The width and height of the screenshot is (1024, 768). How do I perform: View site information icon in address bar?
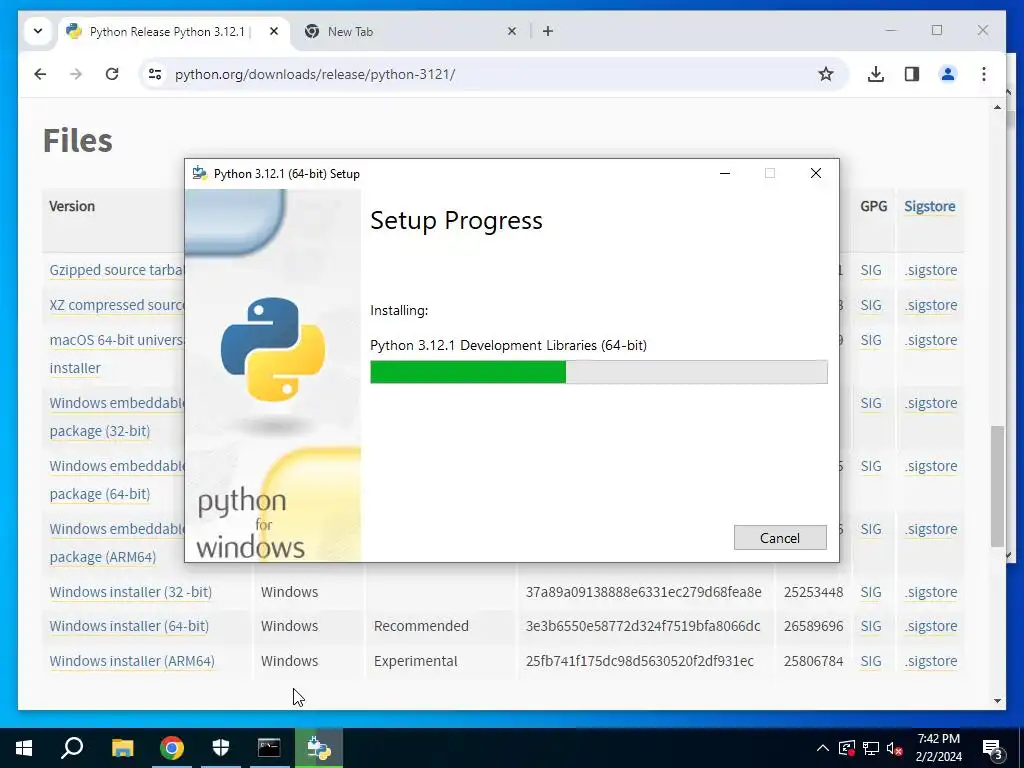pyautogui.click(x=155, y=74)
